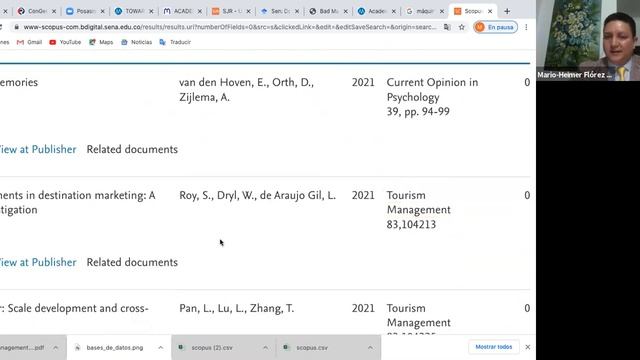The image size is (640, 360).
Task: Open the Traducir bookmark
Action: tap(175, 42)
